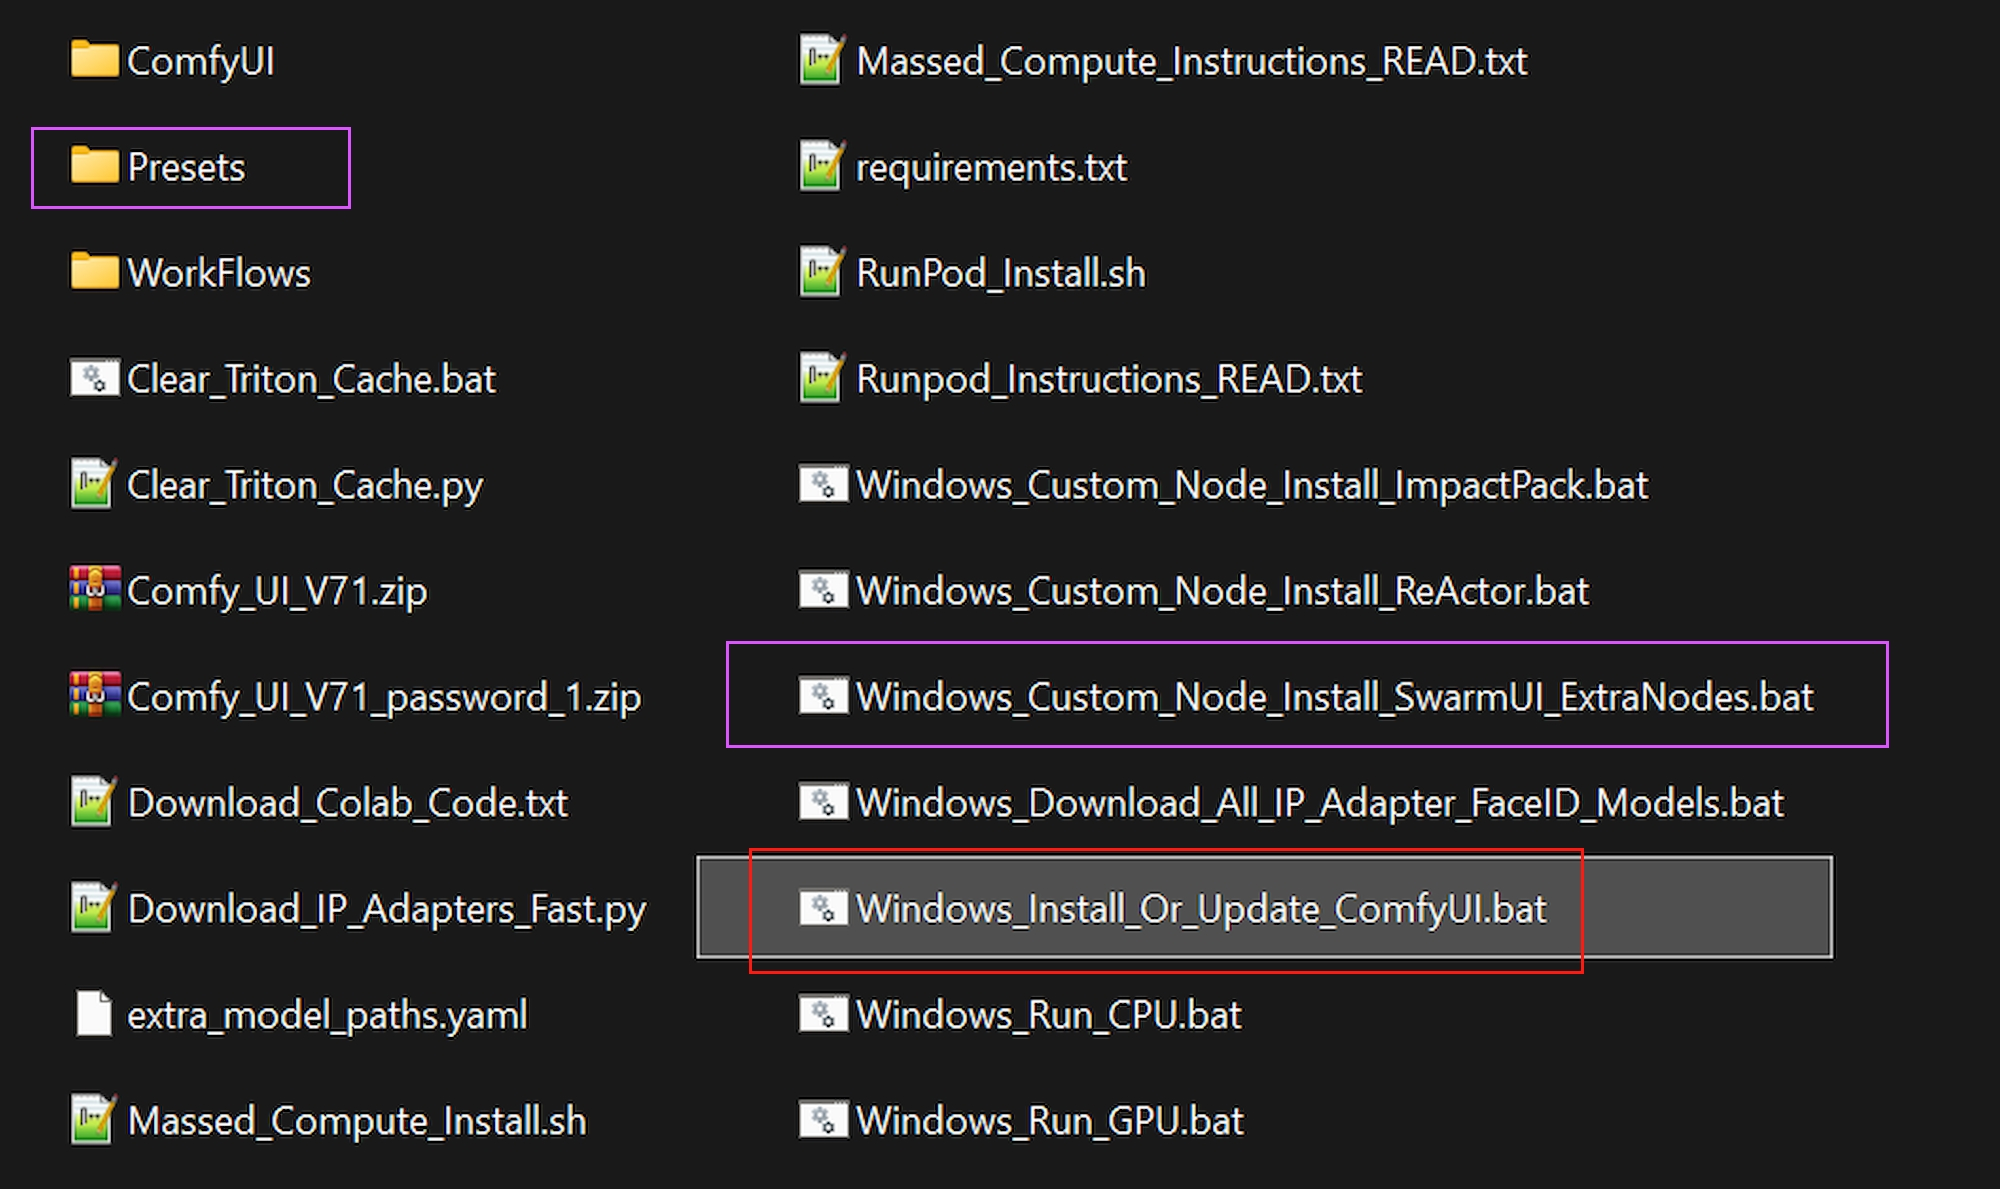Image resolution: width=2000 pixels, height=1189 pixels.
Task: Select the requirements.txt file icon
Action: (823, 165)
